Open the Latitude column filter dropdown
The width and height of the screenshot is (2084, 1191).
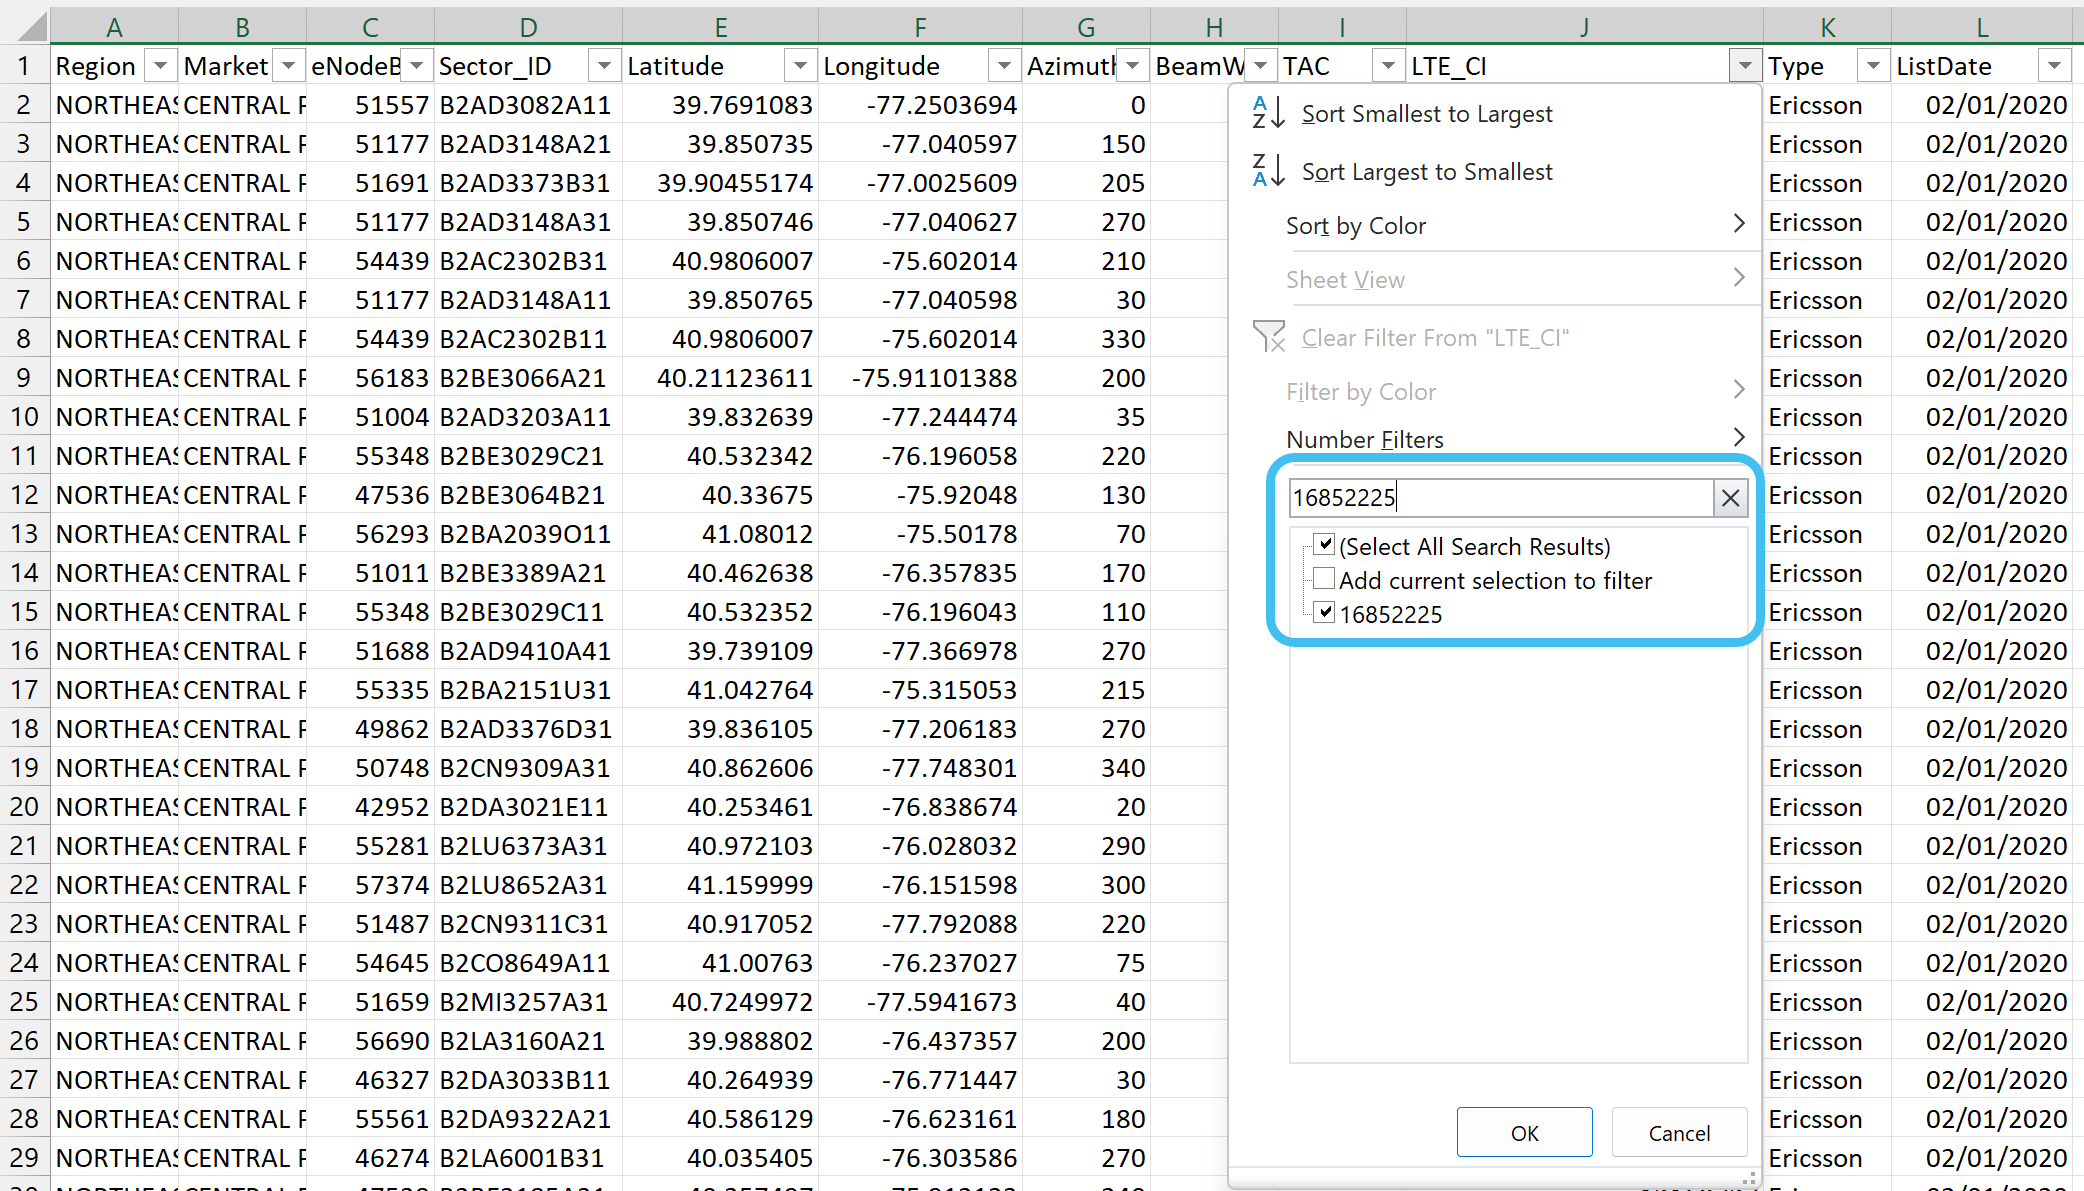799,66
